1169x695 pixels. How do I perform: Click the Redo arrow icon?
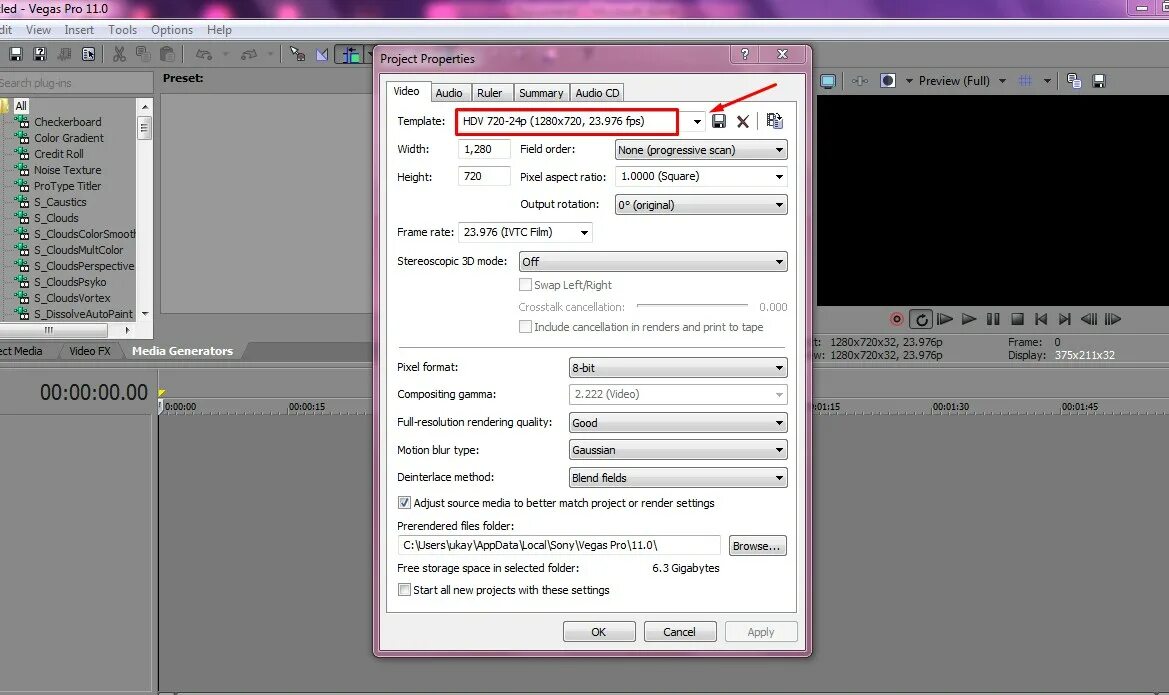(249, 54)
